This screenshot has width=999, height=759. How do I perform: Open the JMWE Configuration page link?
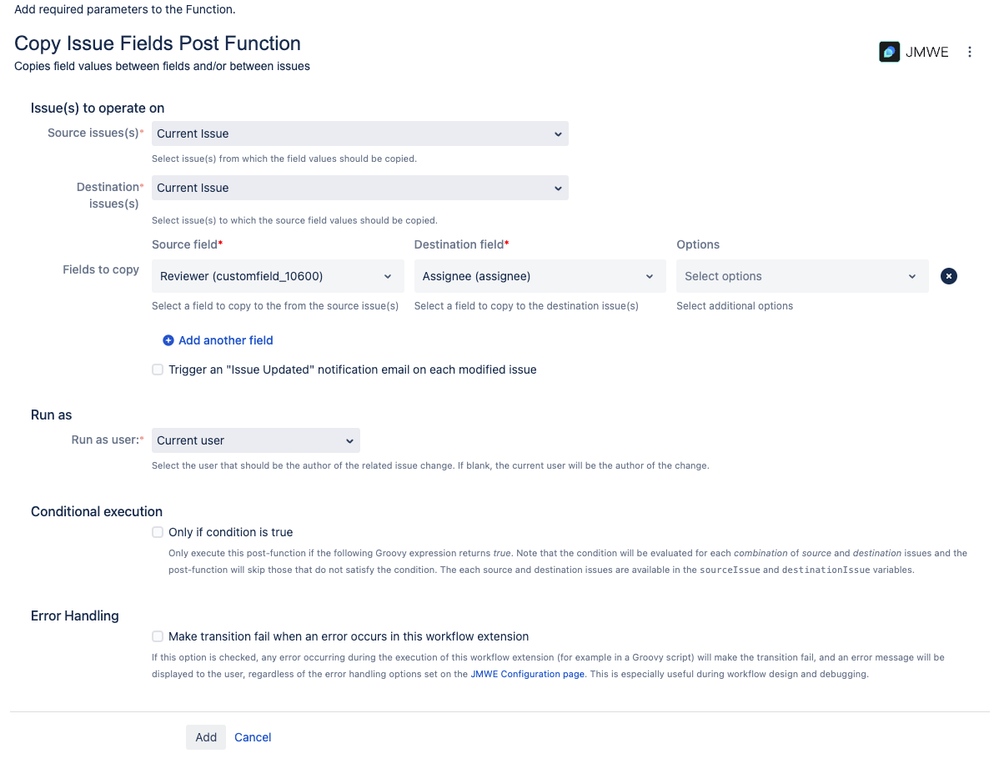pos(527,674)
